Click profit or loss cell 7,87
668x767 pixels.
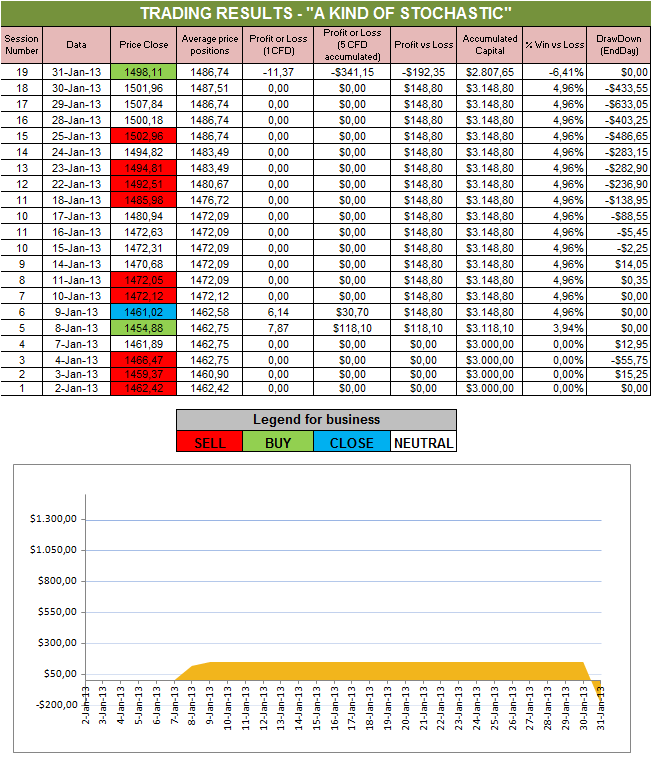[278, 328]
